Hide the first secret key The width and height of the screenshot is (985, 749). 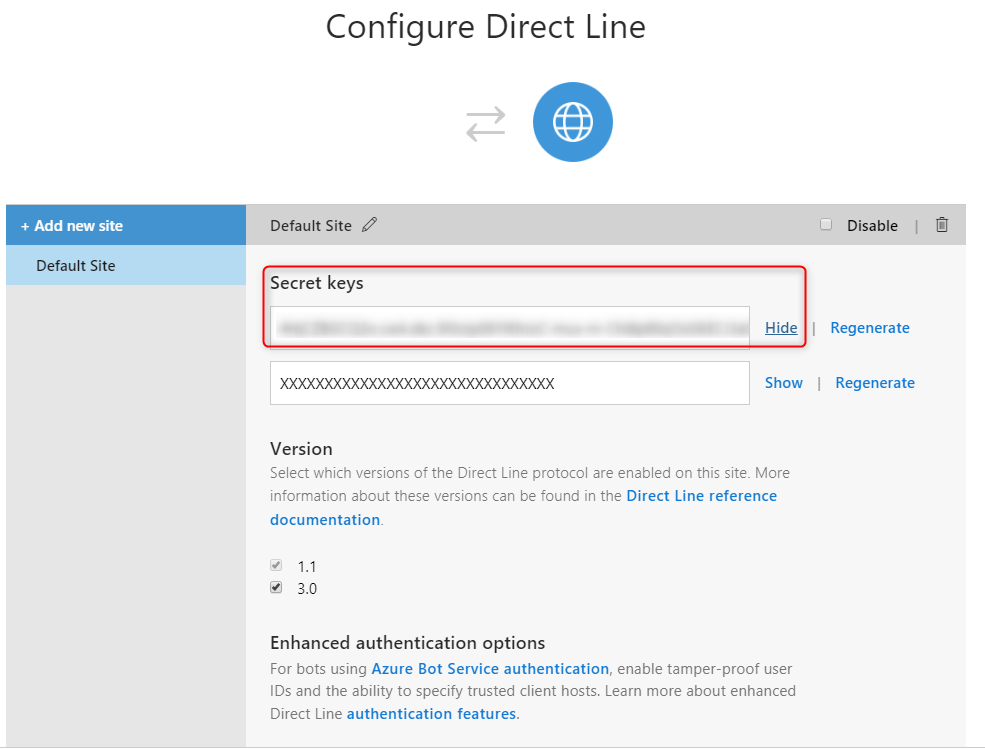pos(781,328)
